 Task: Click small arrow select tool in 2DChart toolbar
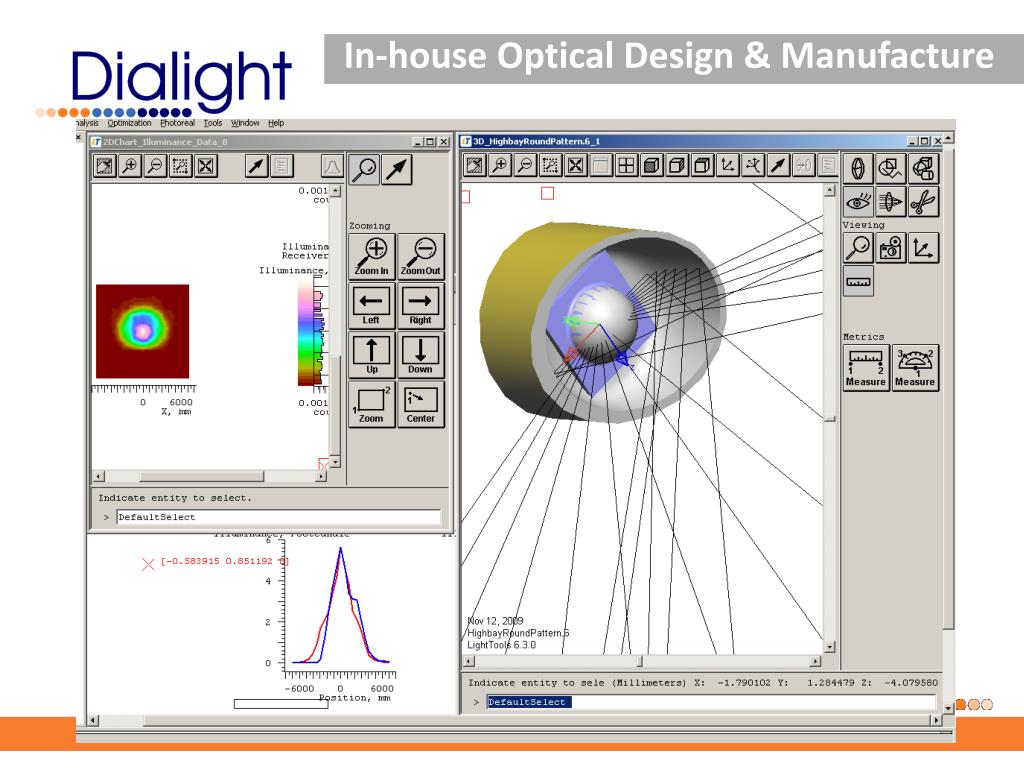(256, 166)
